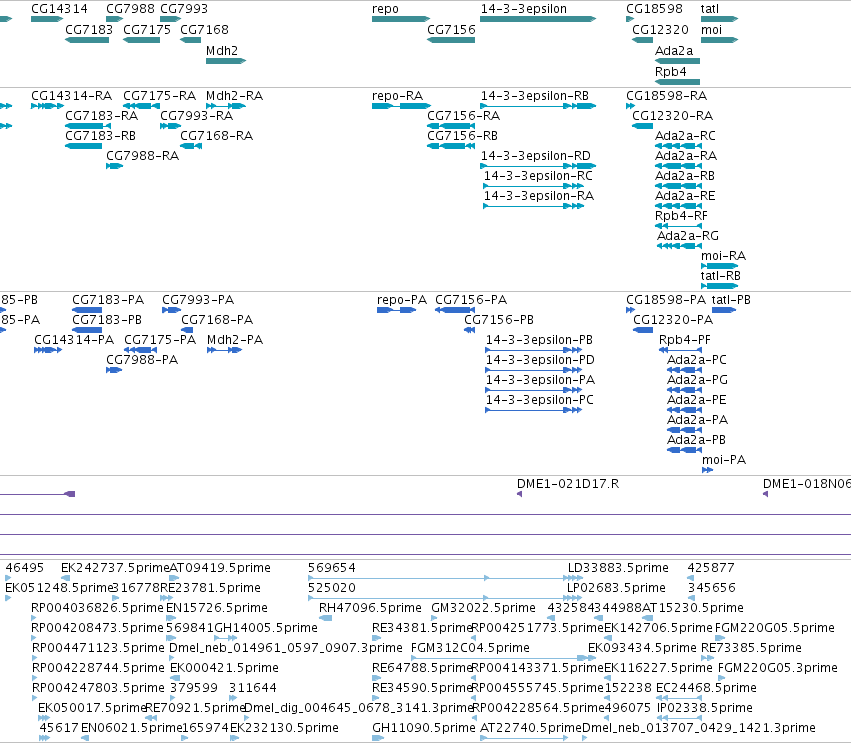Select the CG7183-RA transcript
The height and width of the screenshot is (743, 851).
pos(88,126)
